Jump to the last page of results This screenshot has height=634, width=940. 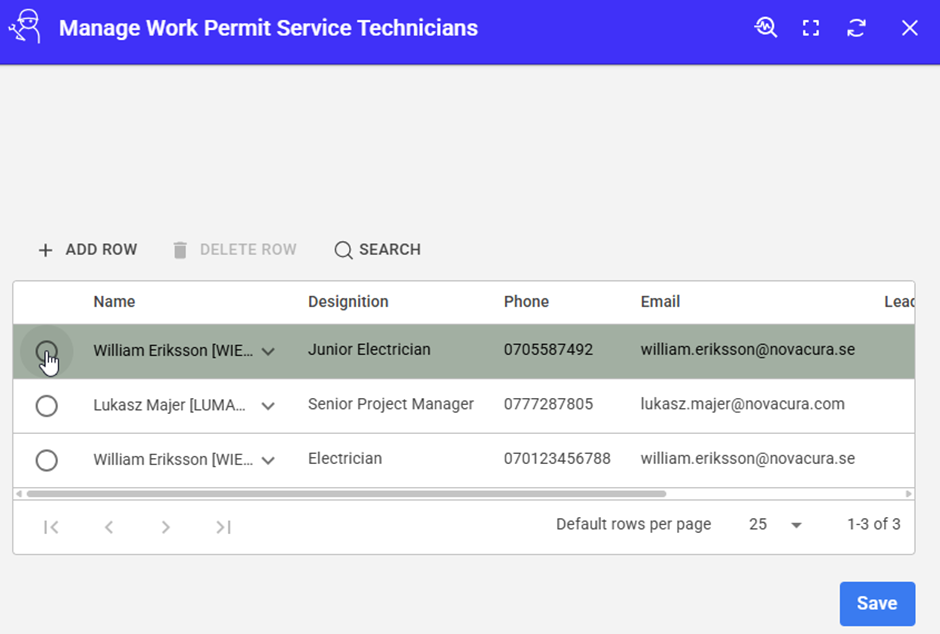click(224, 527)
